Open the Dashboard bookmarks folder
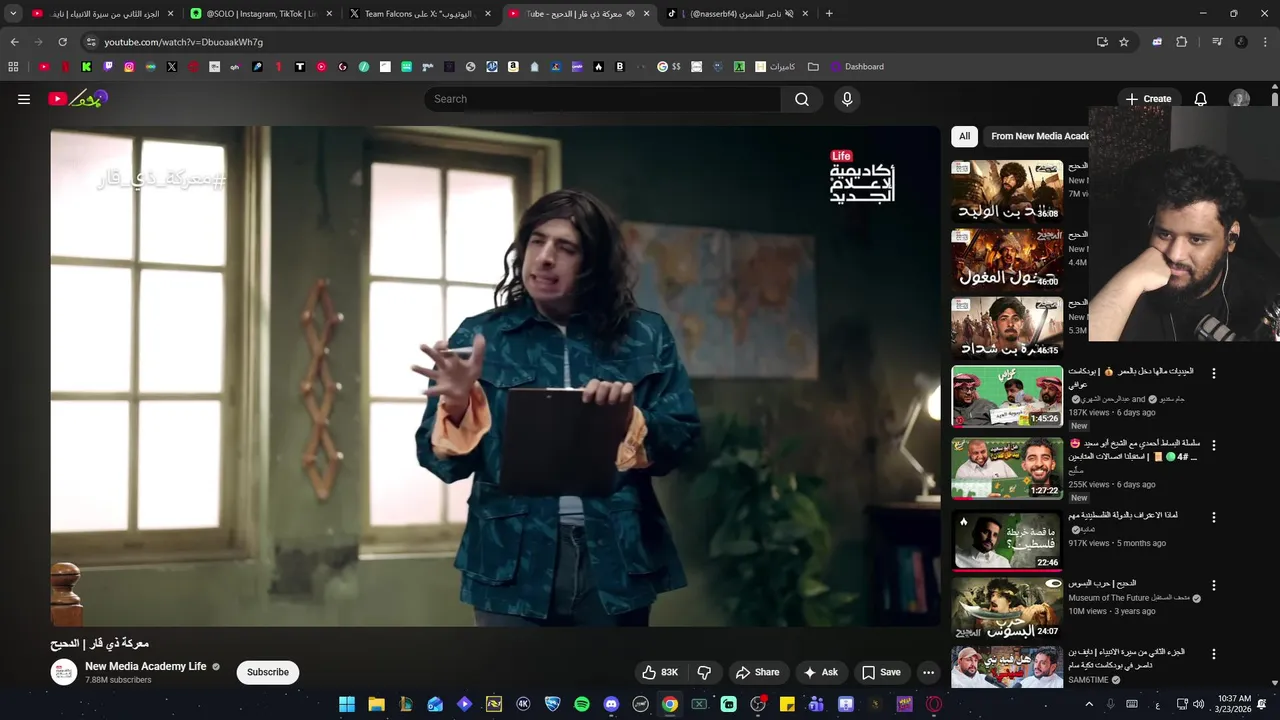 tap(856, 67)
